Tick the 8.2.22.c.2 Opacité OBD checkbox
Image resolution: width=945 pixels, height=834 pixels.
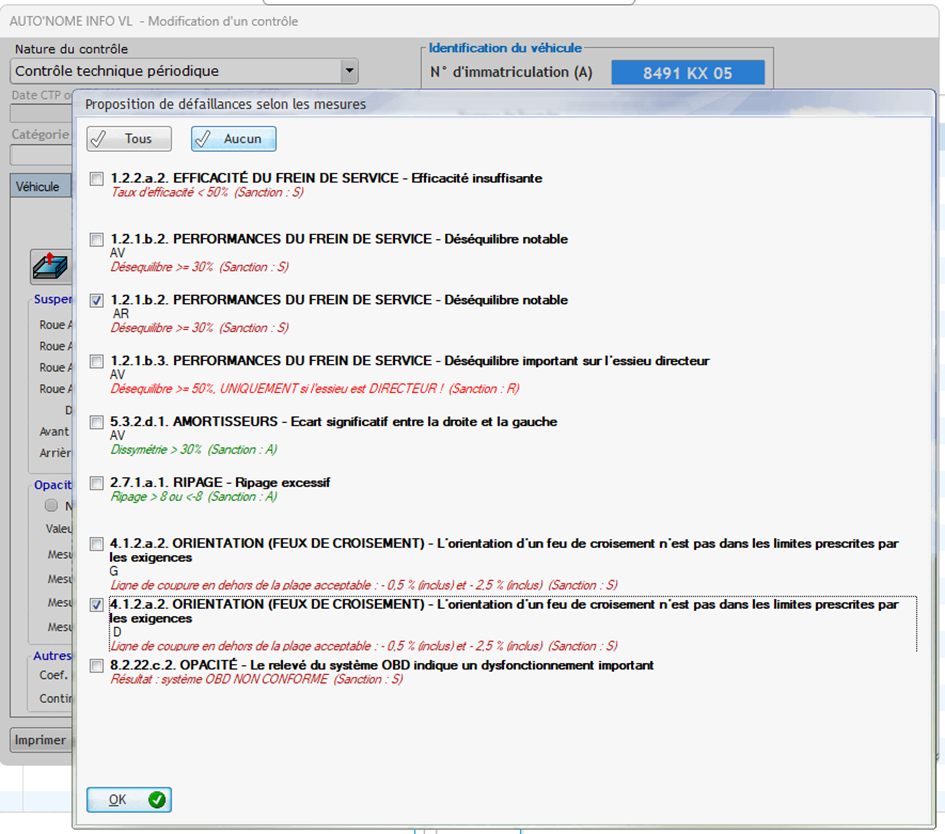[x=96, y=666]
